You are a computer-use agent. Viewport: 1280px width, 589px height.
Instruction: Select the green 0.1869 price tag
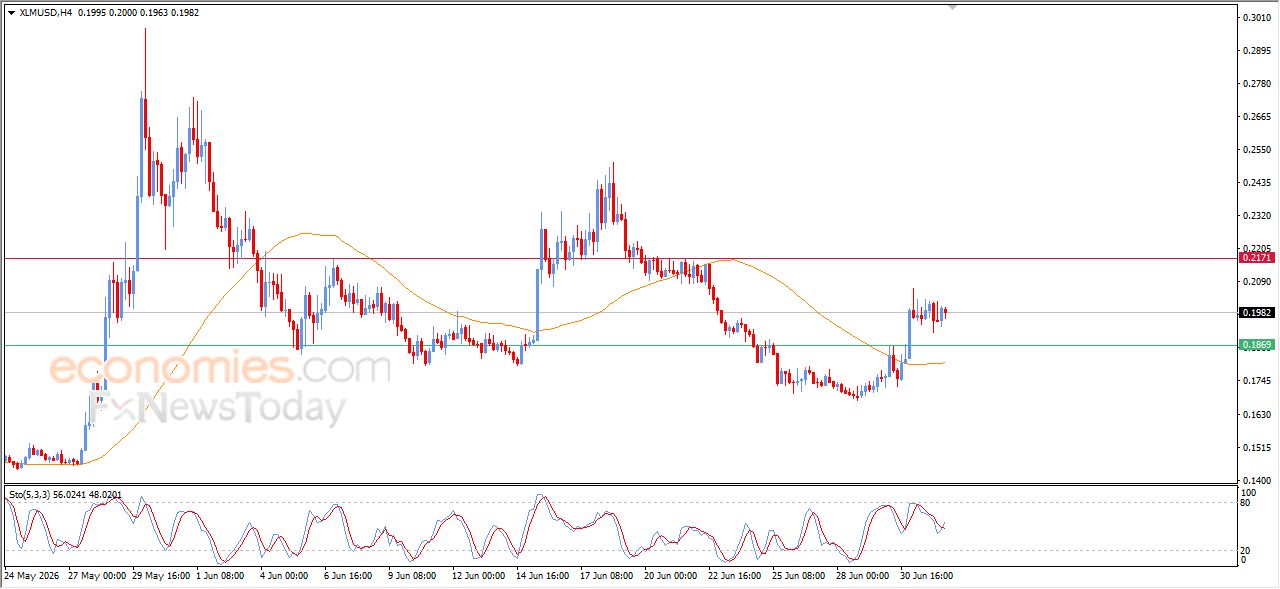pos(1257,345)
